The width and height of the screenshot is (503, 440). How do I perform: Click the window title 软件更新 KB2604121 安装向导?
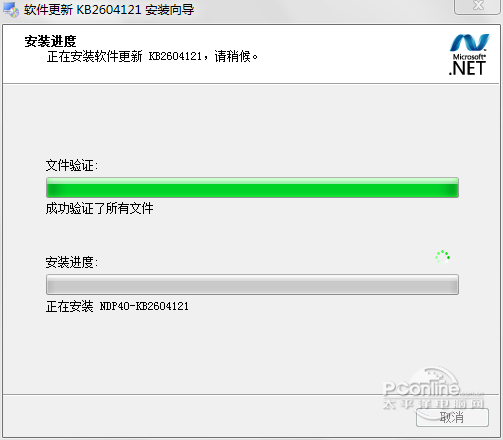109,10
